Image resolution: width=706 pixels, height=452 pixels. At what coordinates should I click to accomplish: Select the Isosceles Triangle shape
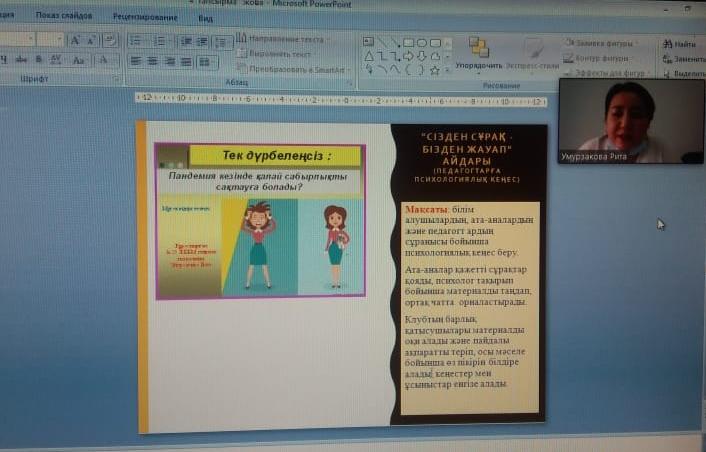pyautogui.click(x=368, y=56)
